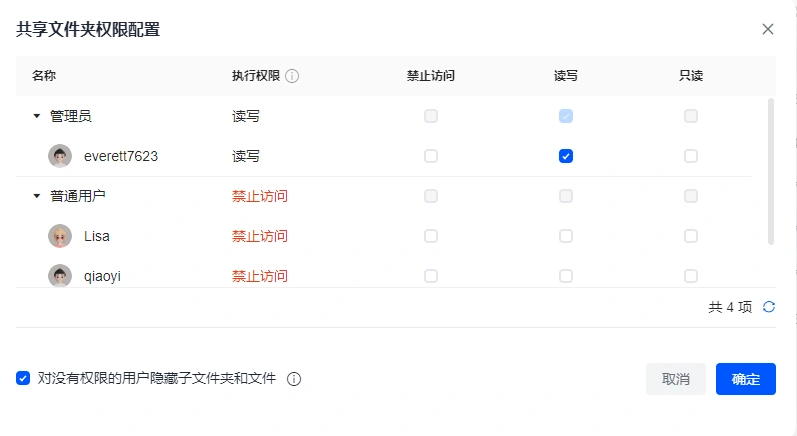Check 只读 checkbox for everett7623
Screen dimensions: 797x436
691,156
